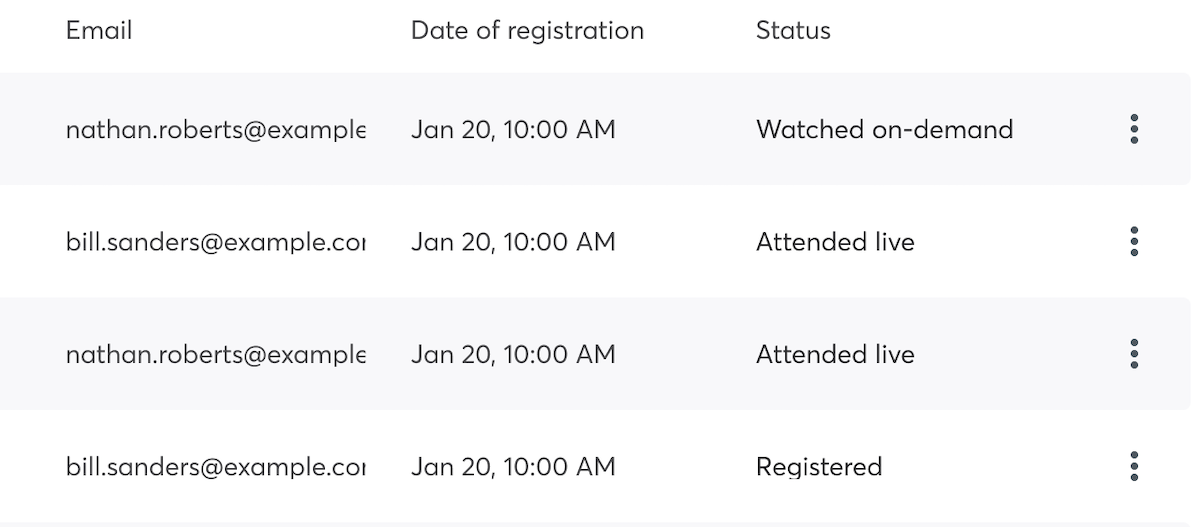This screenshot has height=527, width=1200.
Task: Open the three-dot menu for Watched on-demand row
Action: pos(1134,129)
